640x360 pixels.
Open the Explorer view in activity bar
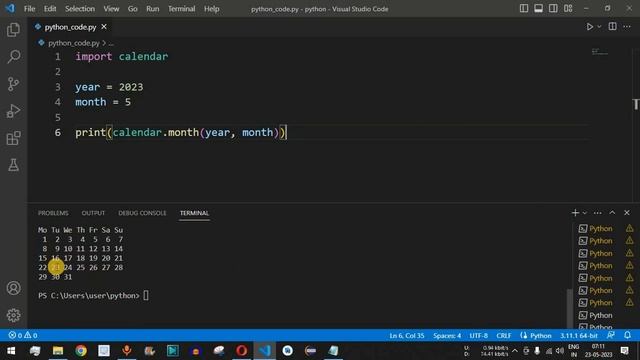13,30
